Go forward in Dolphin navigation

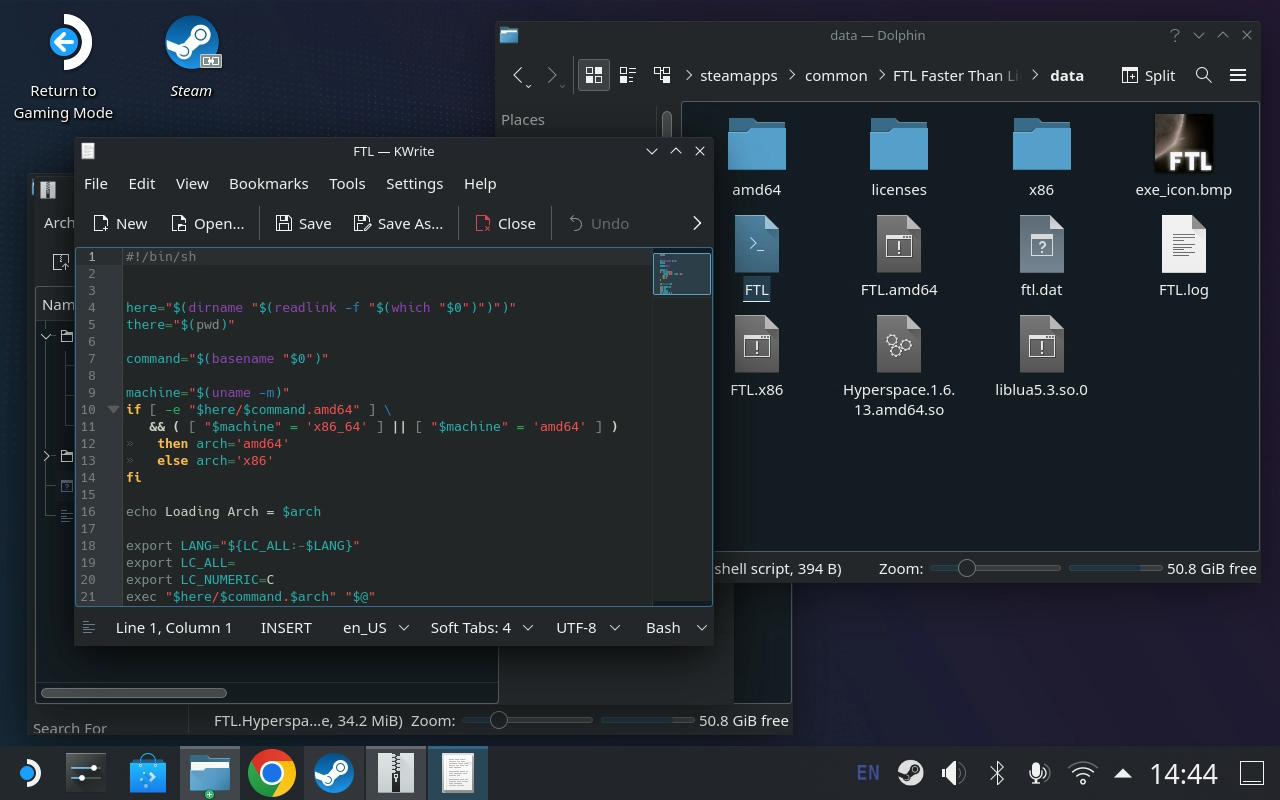552,75
